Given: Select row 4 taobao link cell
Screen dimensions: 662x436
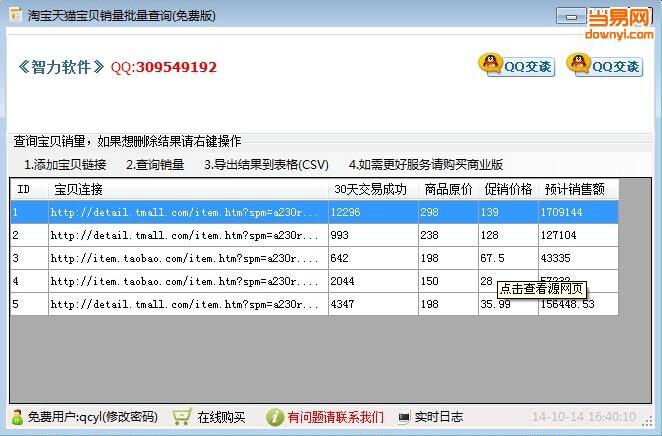Looking at the screenshot, I should click(188, 281).
